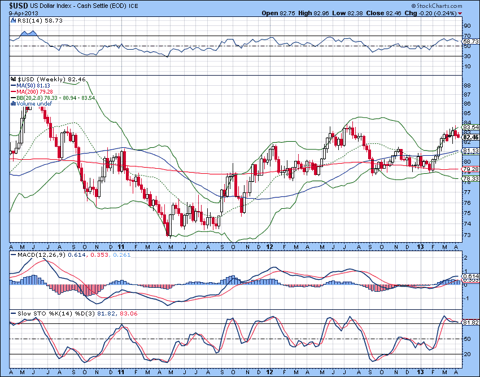Click the '11' year marker under the price panel
The width and height of the screenshot is (480, 377).
[x=121, y=247]
